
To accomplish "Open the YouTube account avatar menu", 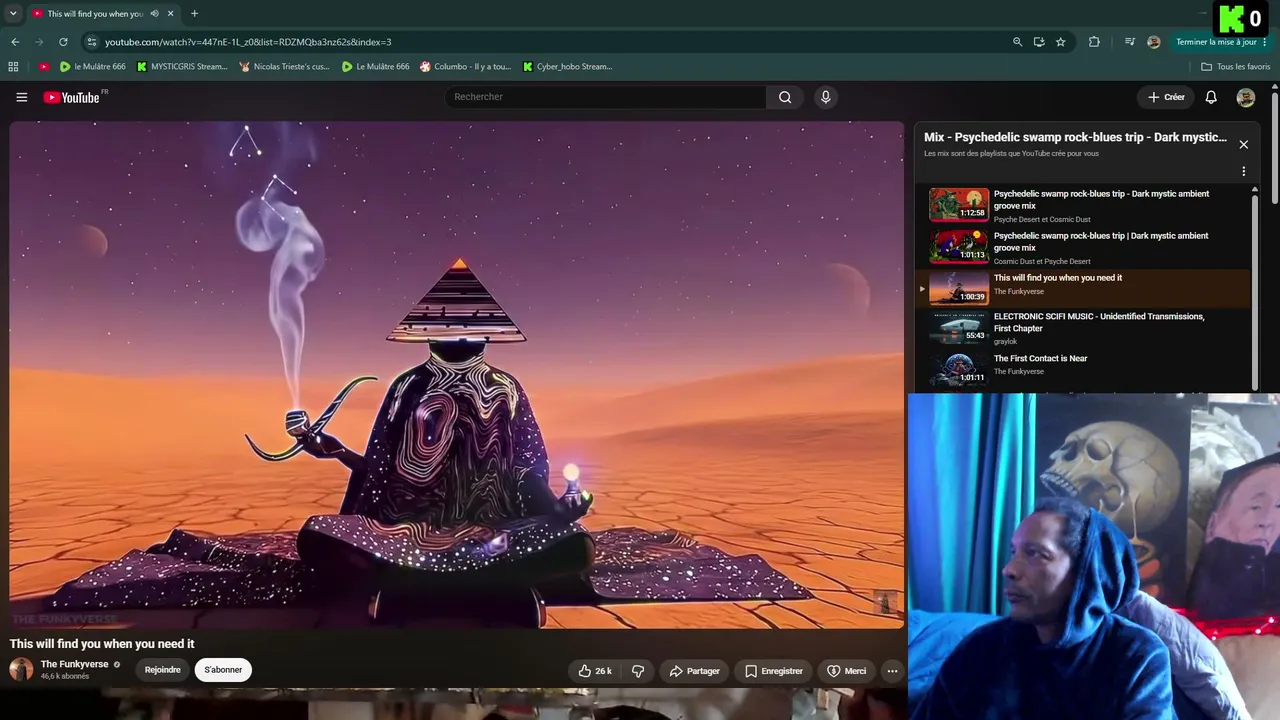I will [x=1245, y=97].
